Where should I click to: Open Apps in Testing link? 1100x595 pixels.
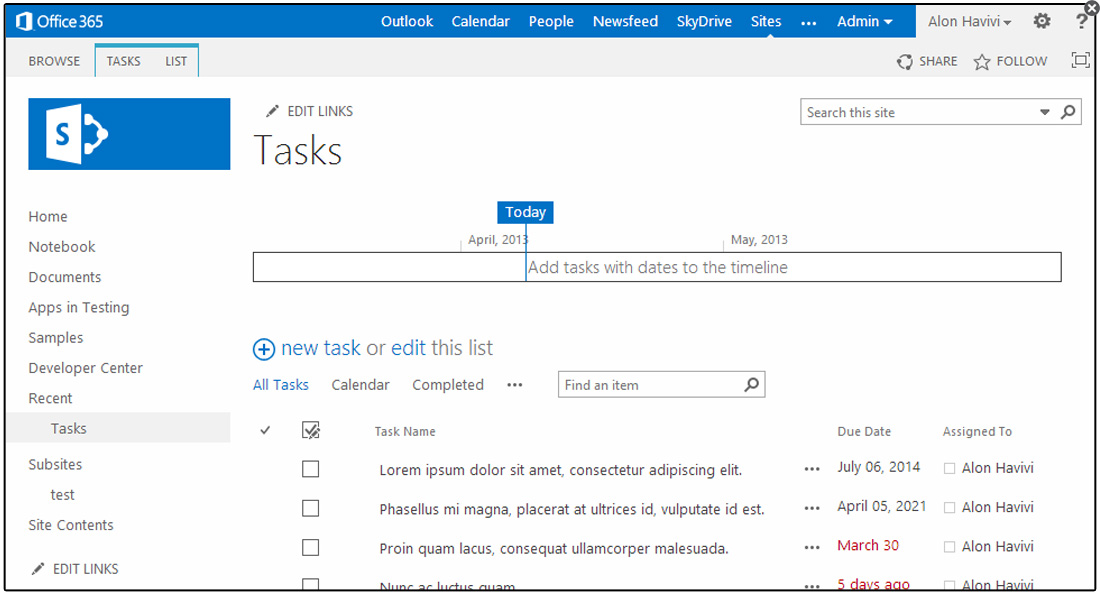pos(79,307)
